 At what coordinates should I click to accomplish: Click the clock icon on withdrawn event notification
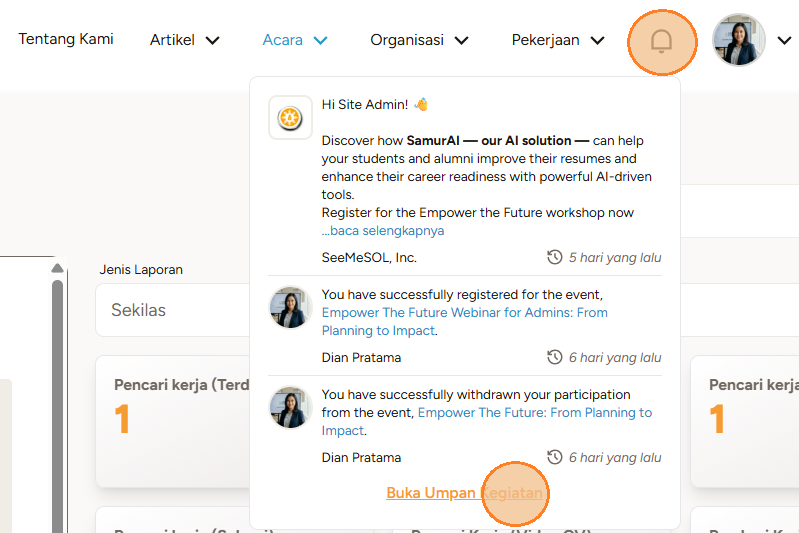(x=555, y=458)
